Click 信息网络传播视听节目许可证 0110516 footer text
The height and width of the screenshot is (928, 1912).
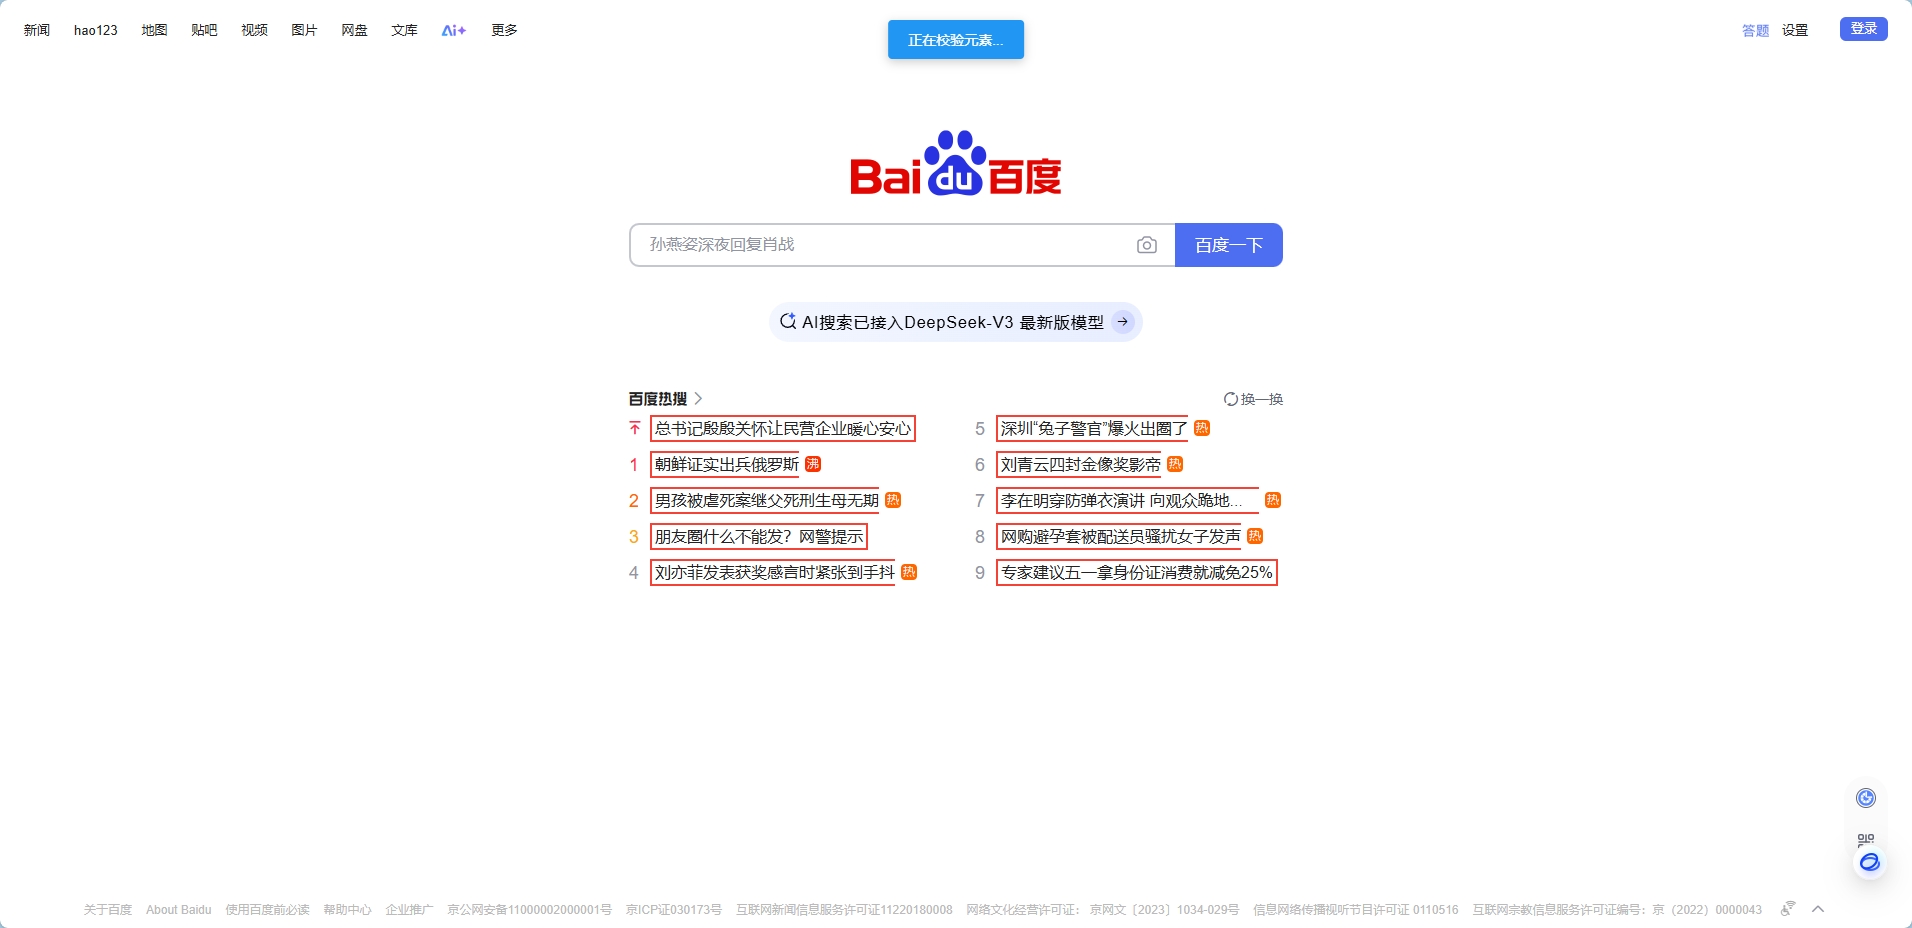click(x=1356, y=910)
